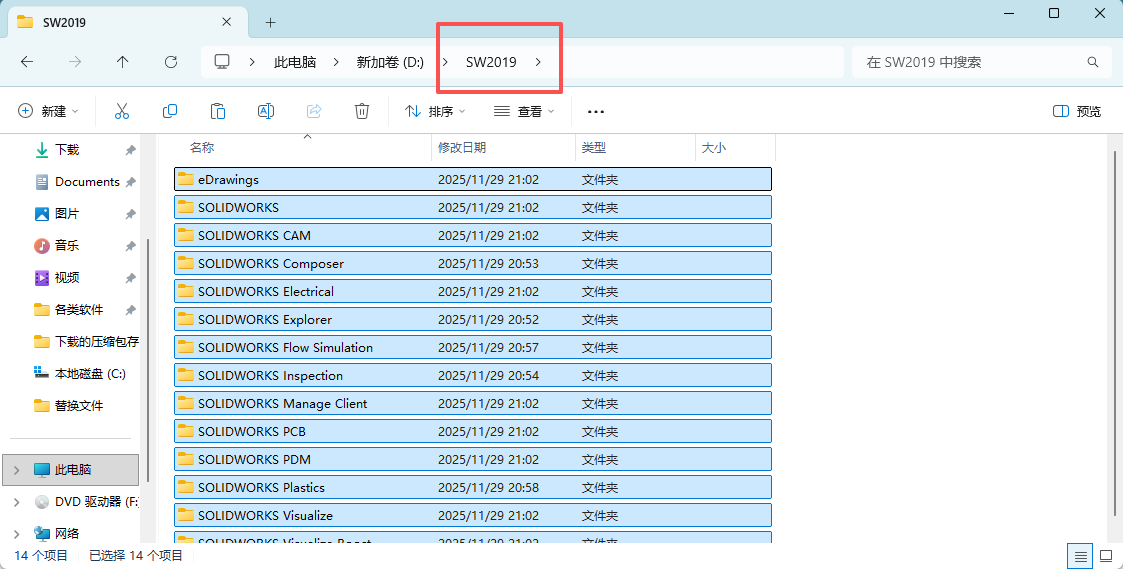Image resolution: width=1123 pixels, height=569 pixels.
Task: Click the search magnifier icon
Action: coord(1092,62)
